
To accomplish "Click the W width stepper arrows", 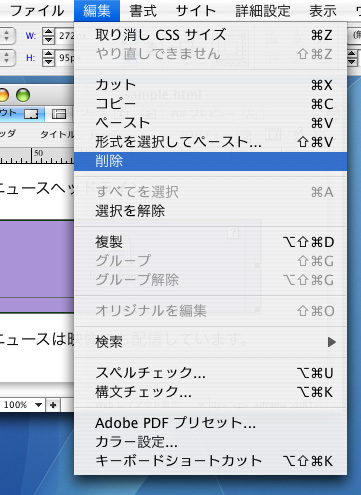I will click(48, 36).
